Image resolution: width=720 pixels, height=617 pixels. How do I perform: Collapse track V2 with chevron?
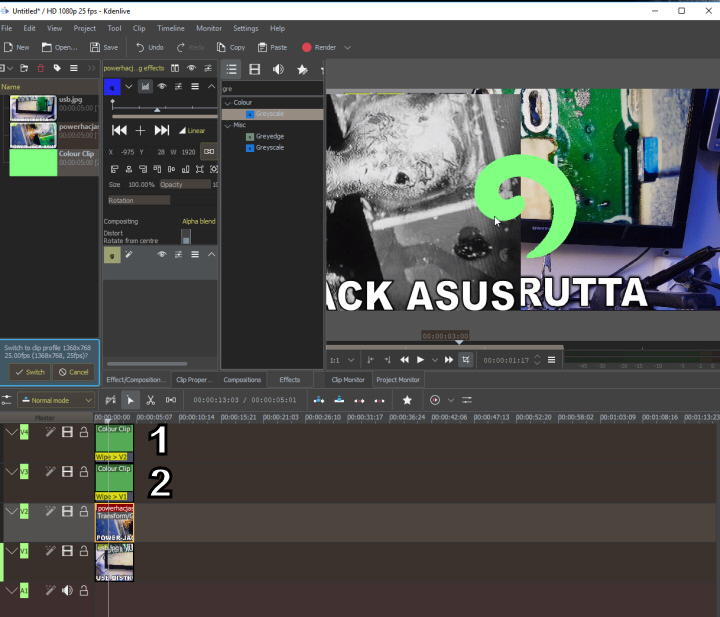(12, 511)
